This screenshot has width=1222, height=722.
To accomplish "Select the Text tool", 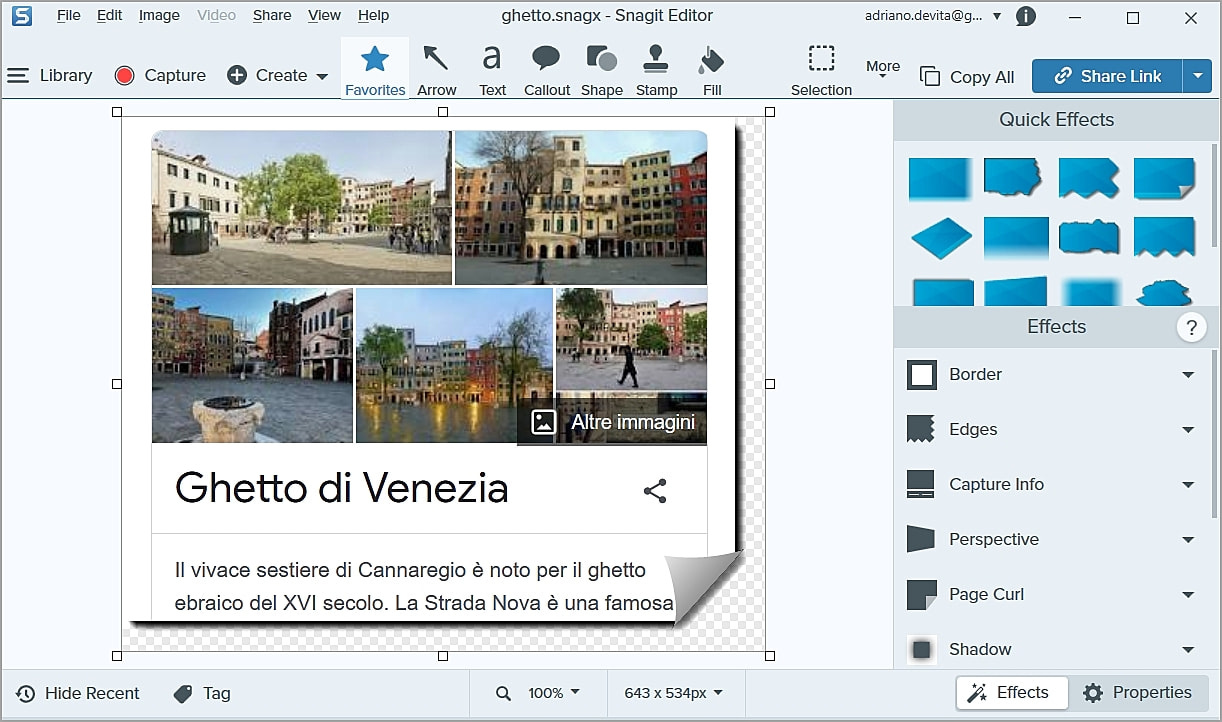I will 492,70.
